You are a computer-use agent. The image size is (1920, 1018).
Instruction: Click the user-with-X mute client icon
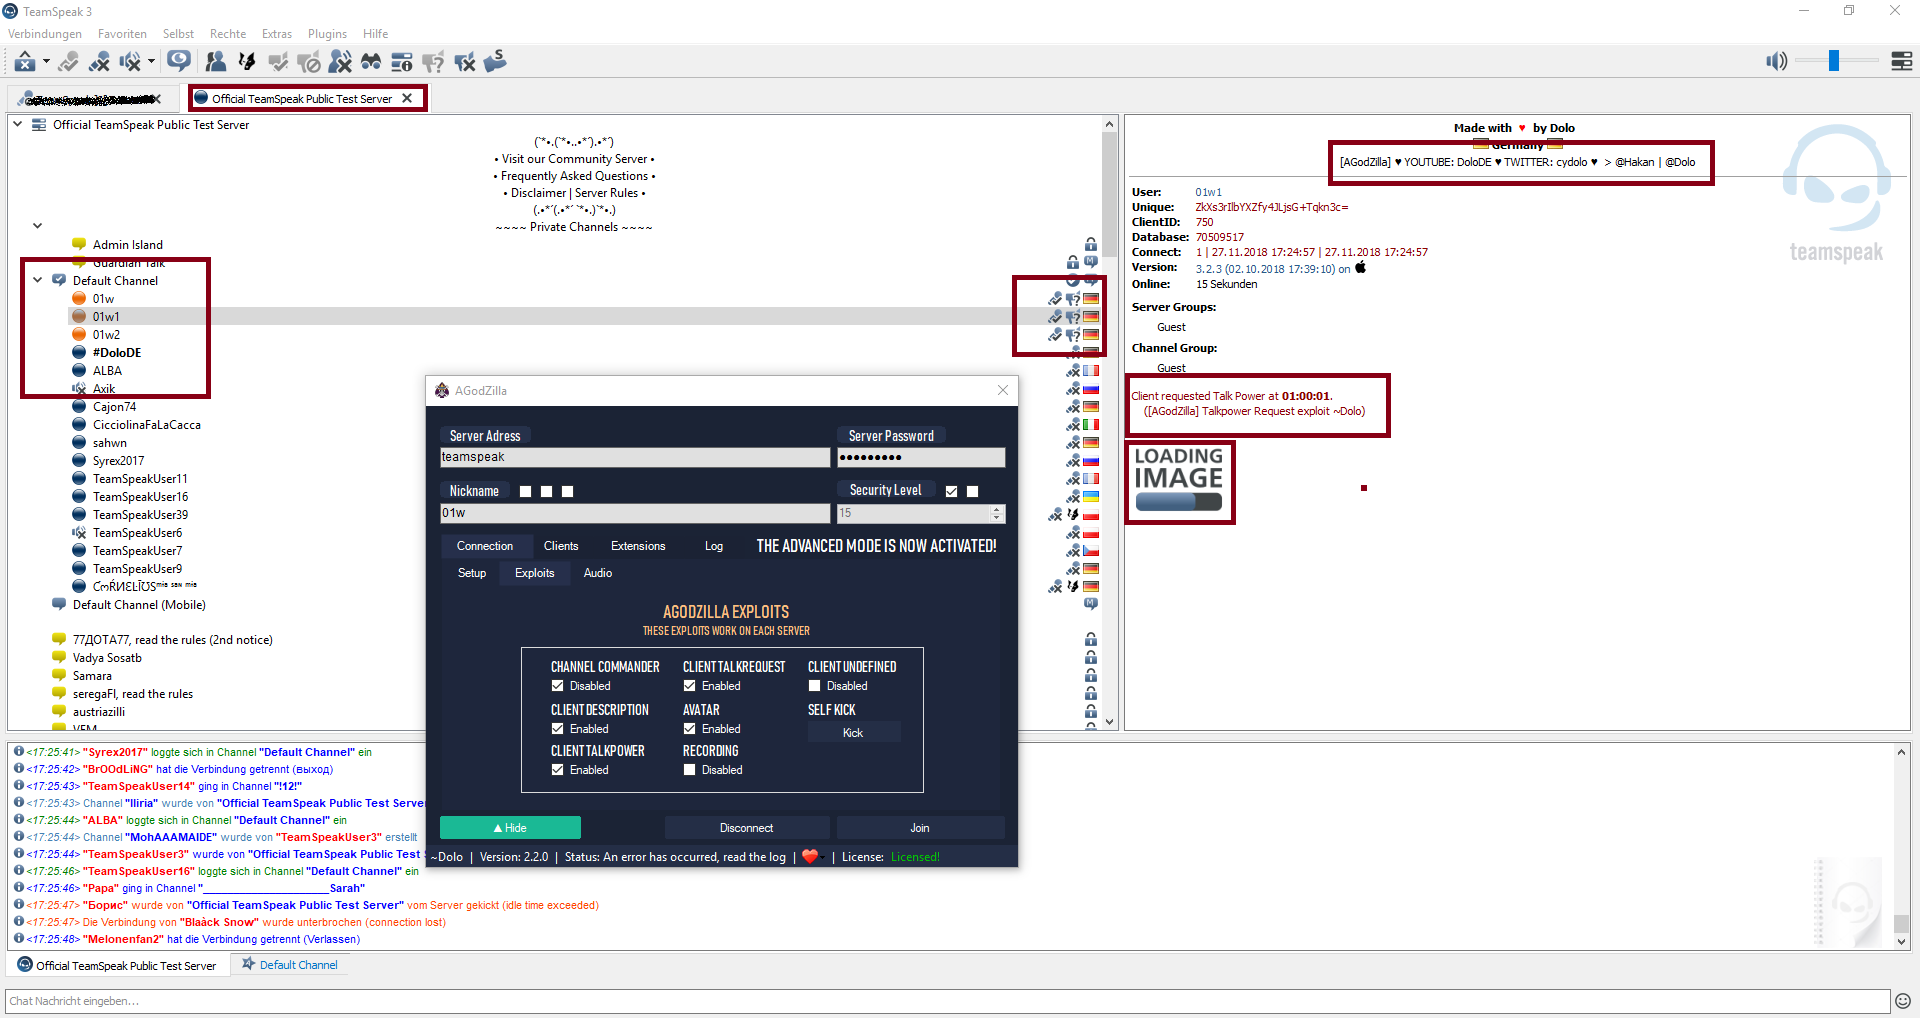(340, 62)
